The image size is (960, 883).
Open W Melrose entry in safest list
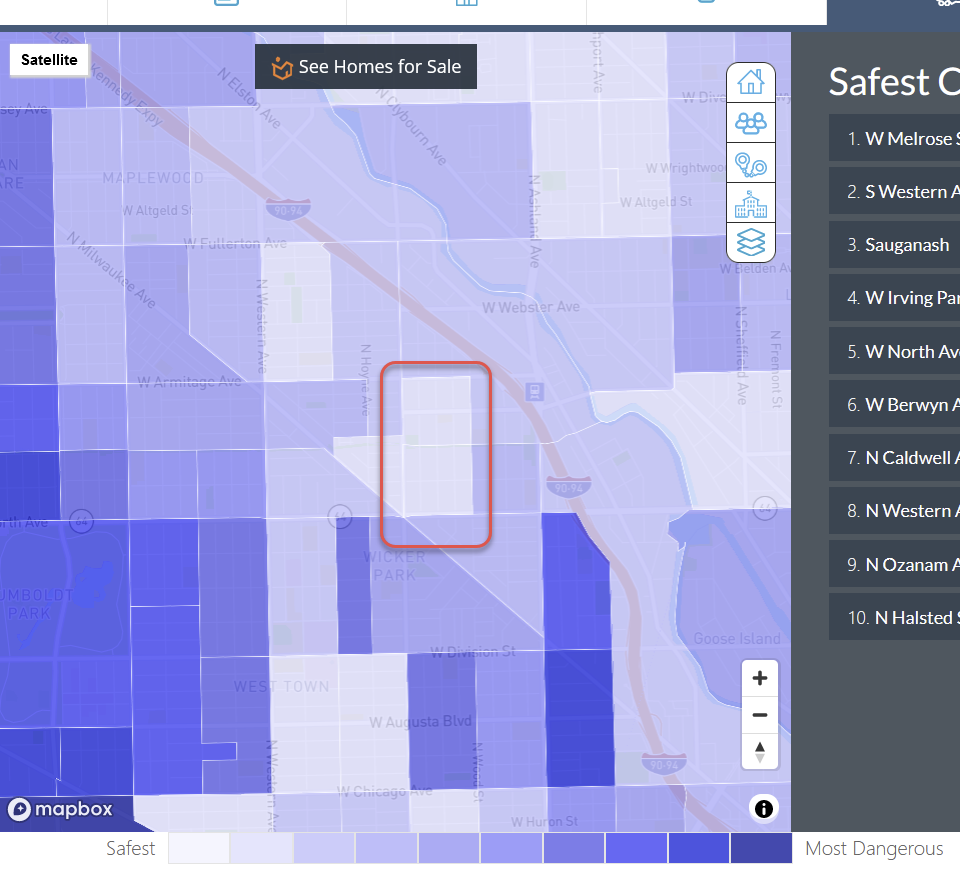(894, 138)
